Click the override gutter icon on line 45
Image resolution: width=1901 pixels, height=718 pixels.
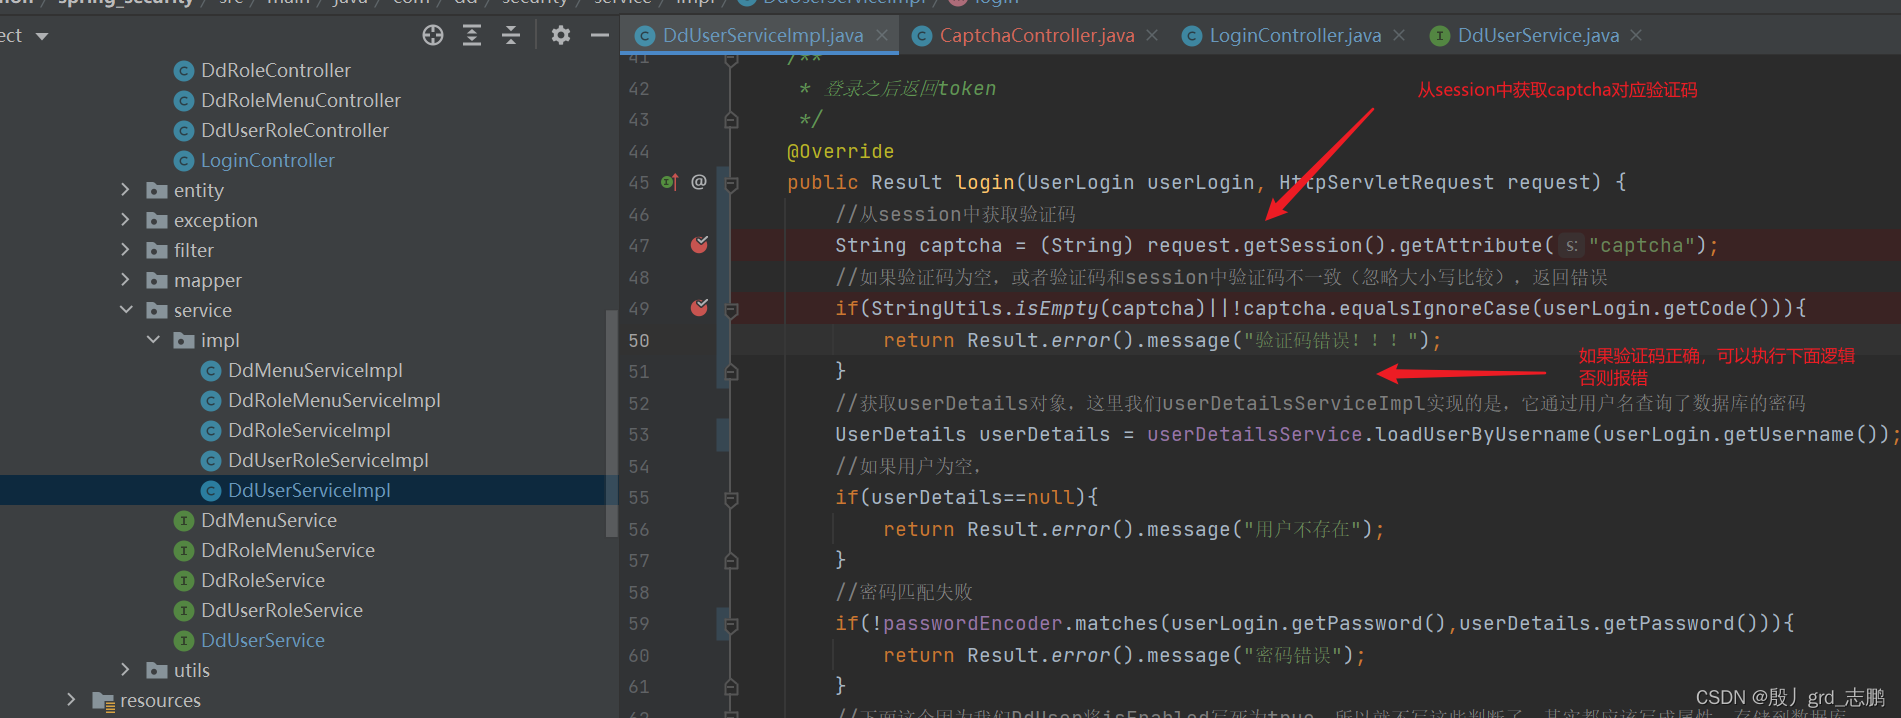click(x=669, y=182)
